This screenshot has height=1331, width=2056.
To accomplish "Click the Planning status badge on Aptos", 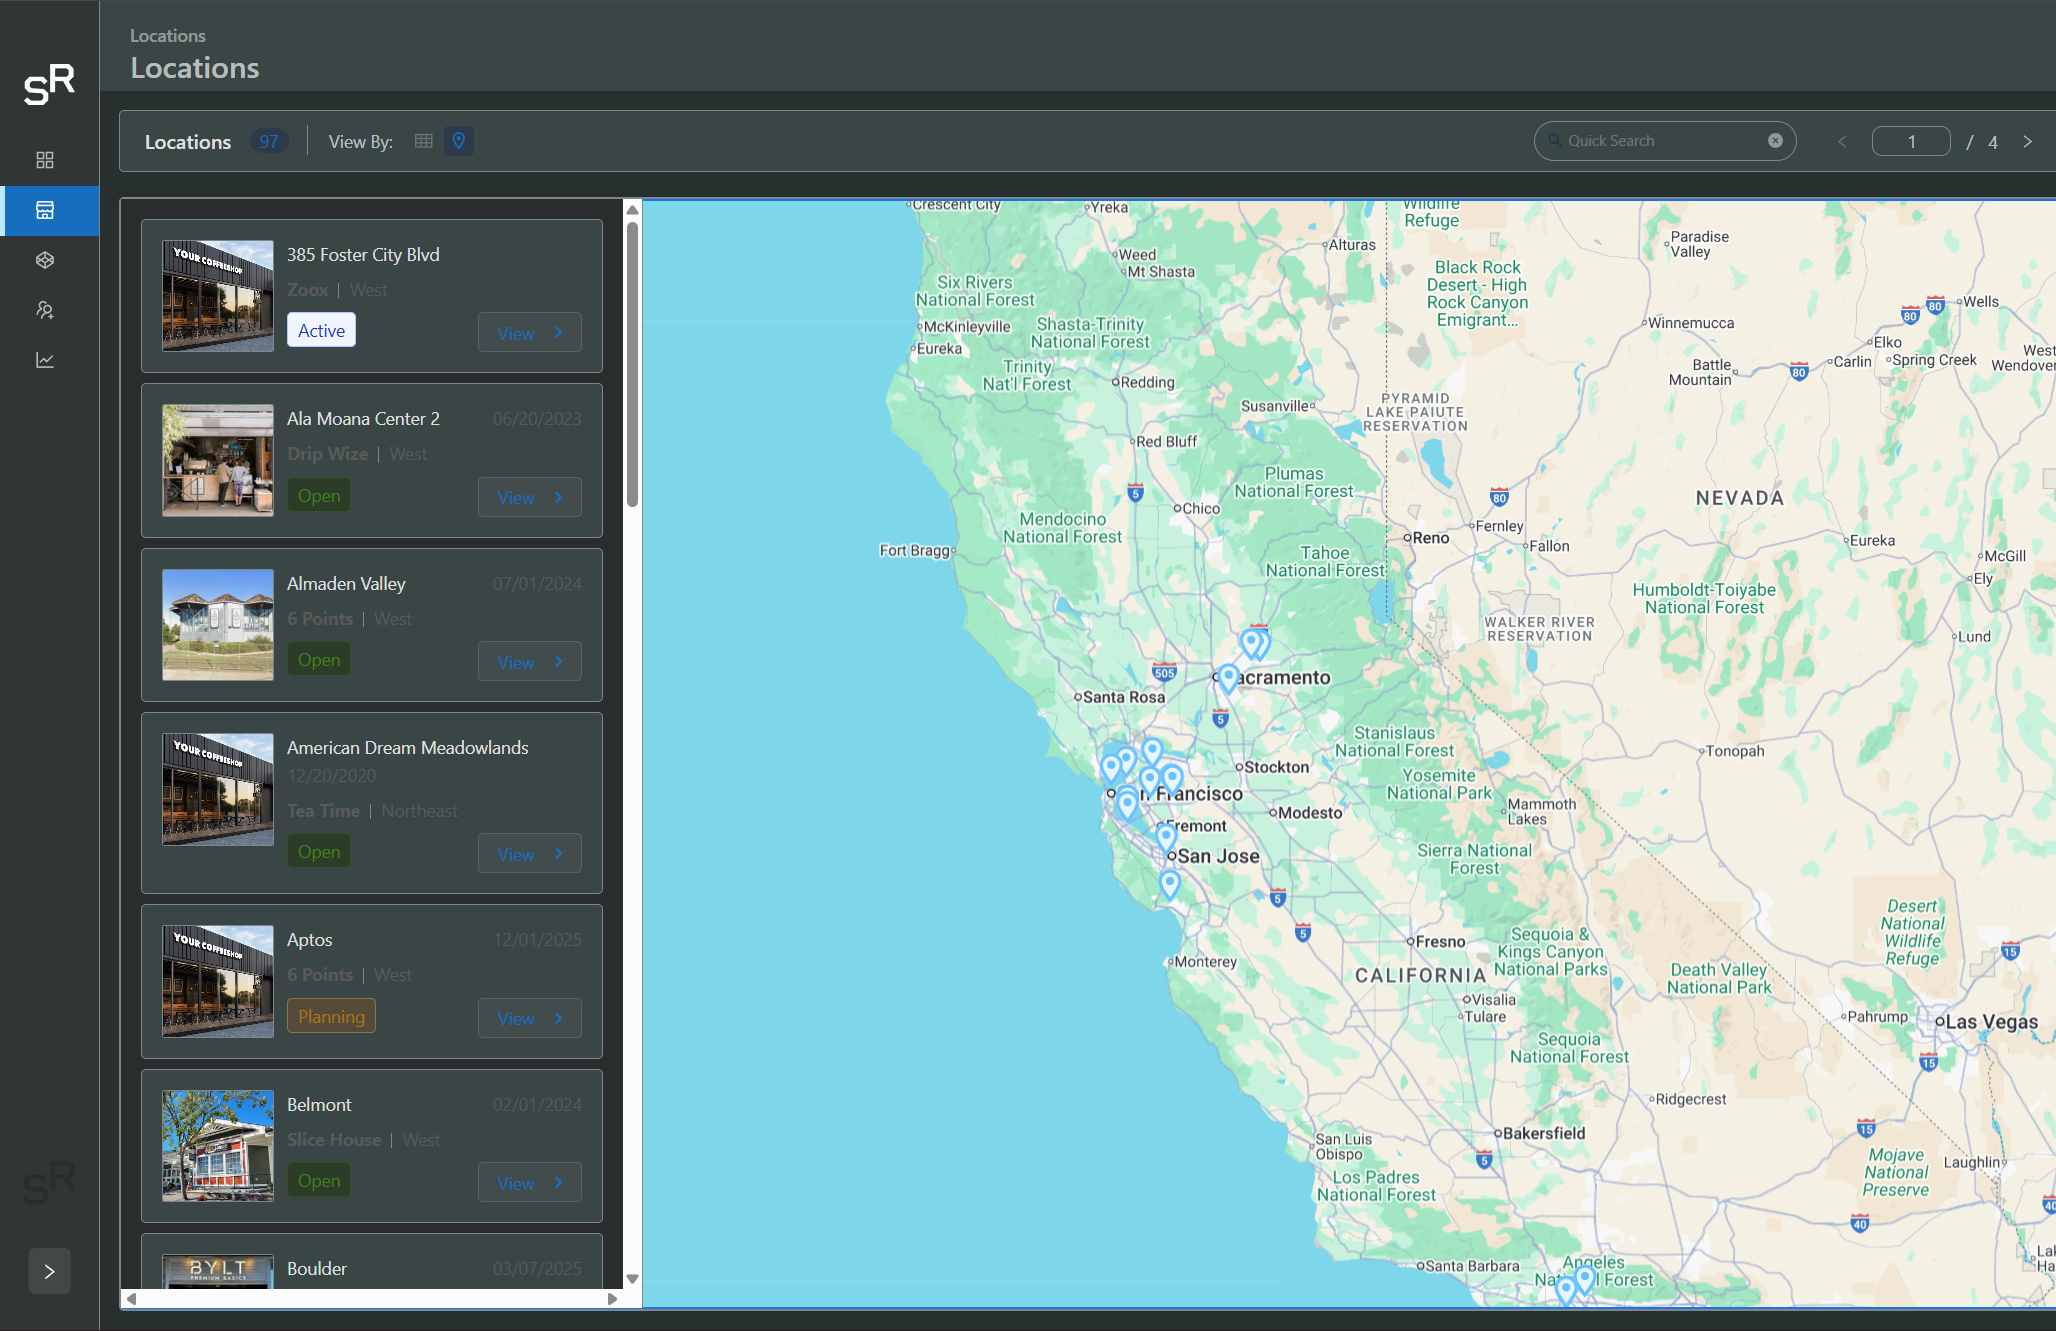I will pyautogui.click(x=331, y=1016).
